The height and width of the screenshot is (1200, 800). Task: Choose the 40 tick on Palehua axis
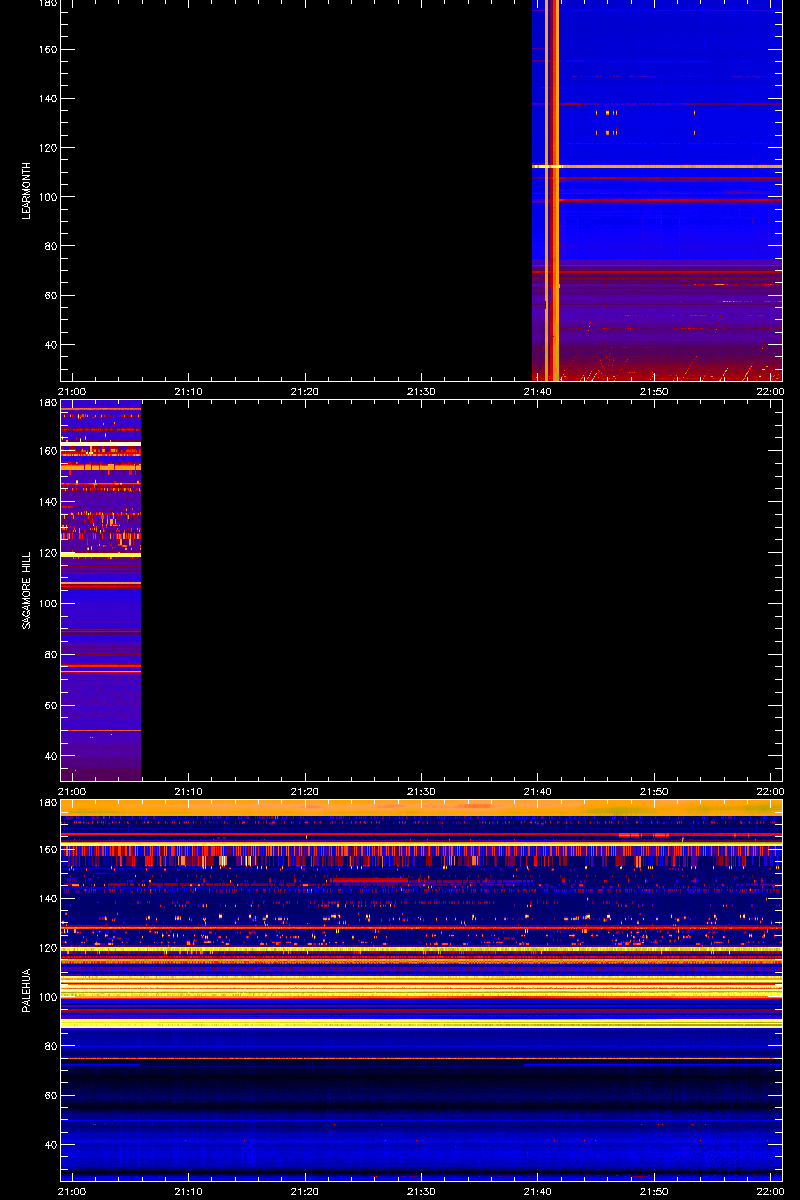(51, 1145)
